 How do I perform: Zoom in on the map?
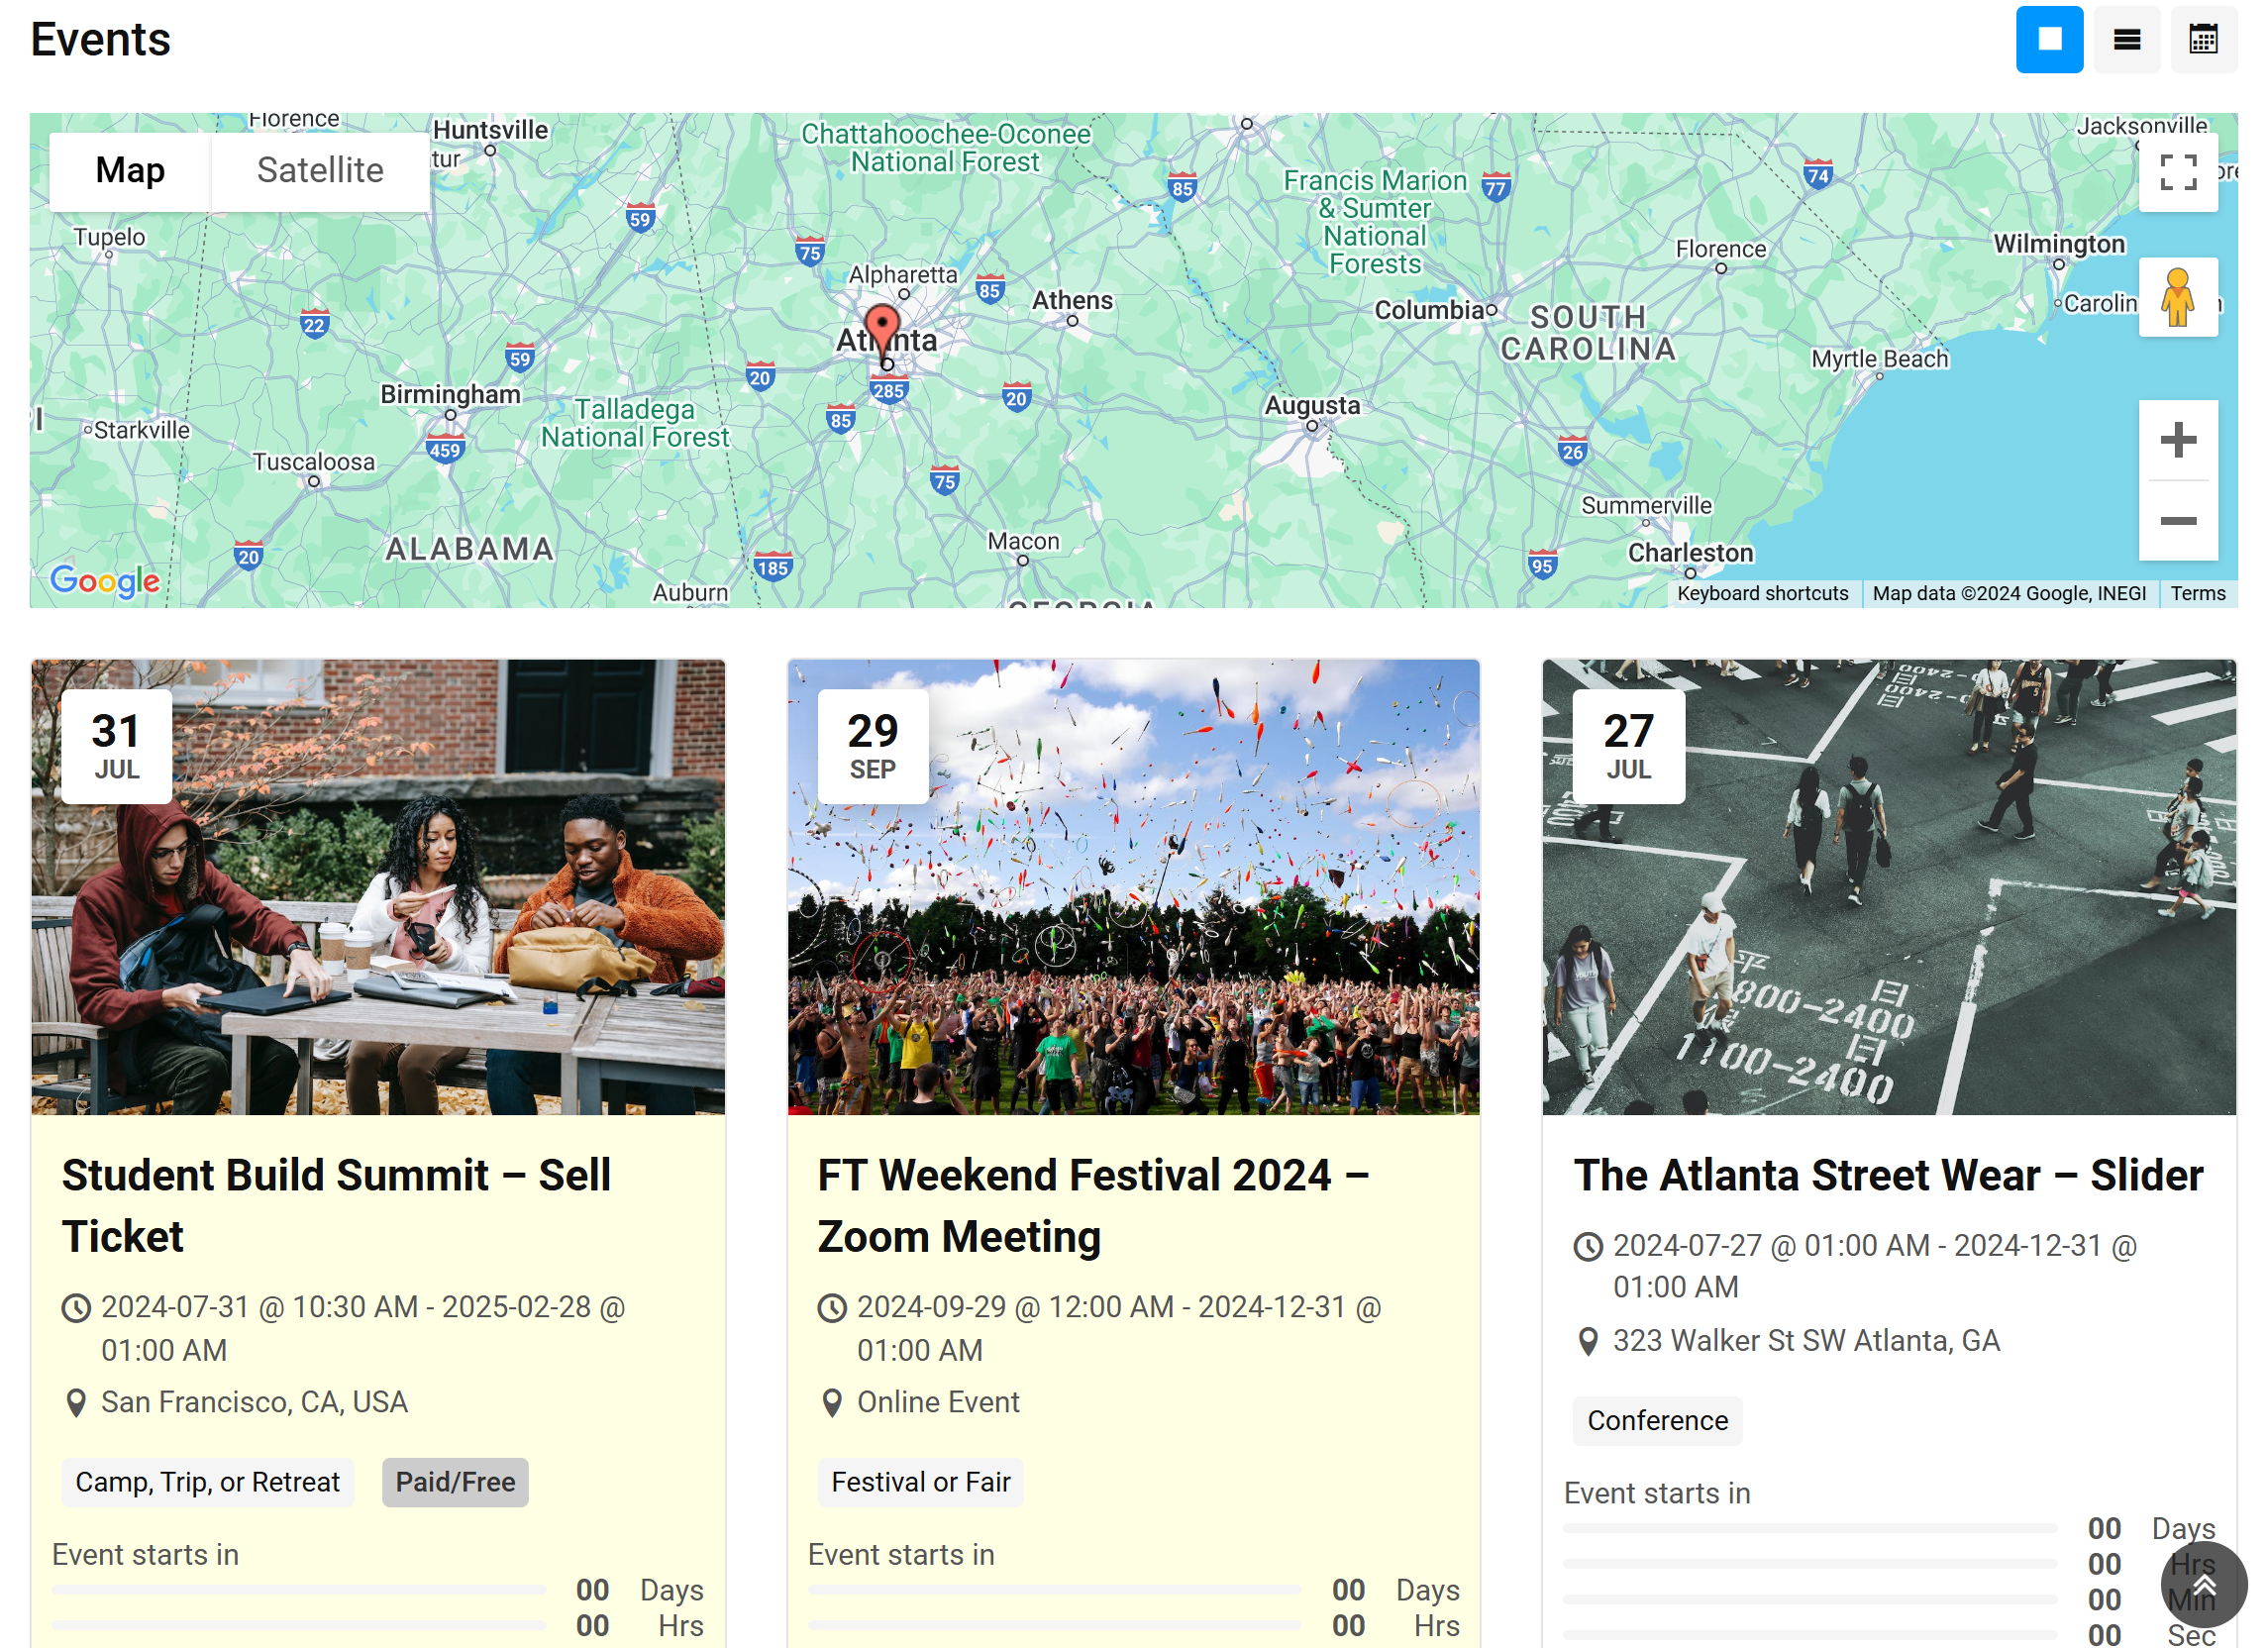click(x=2177, y=440)
